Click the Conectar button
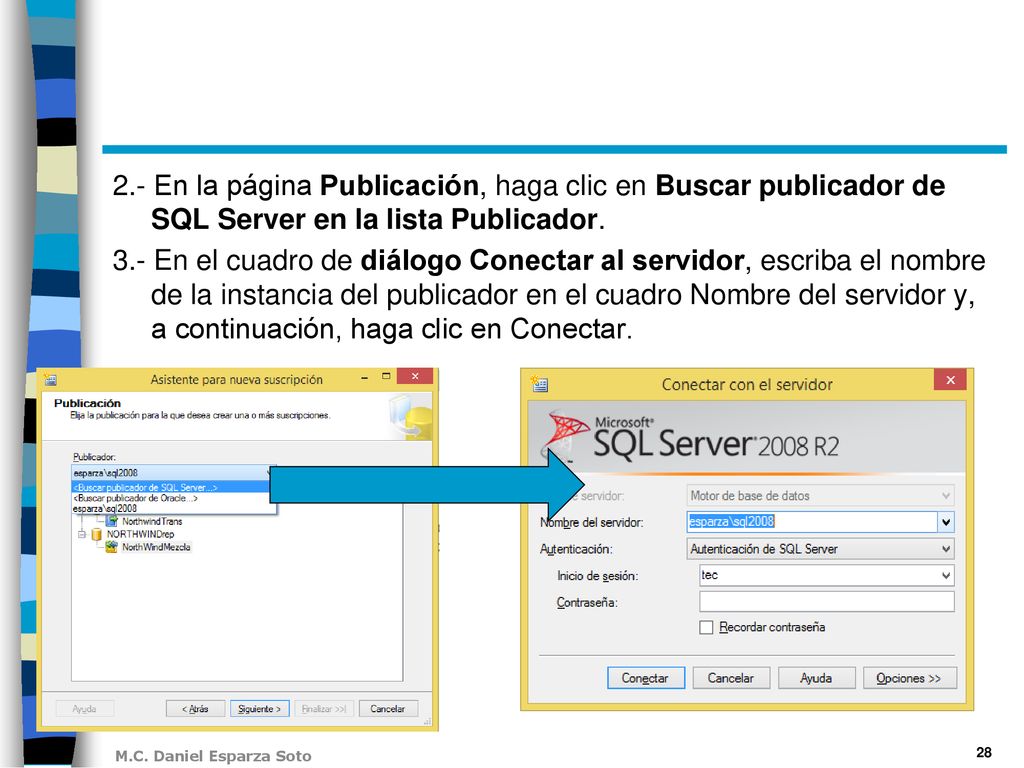Image resolution: width=1024 pixels, height=768 pixels. tap(645, 678)
